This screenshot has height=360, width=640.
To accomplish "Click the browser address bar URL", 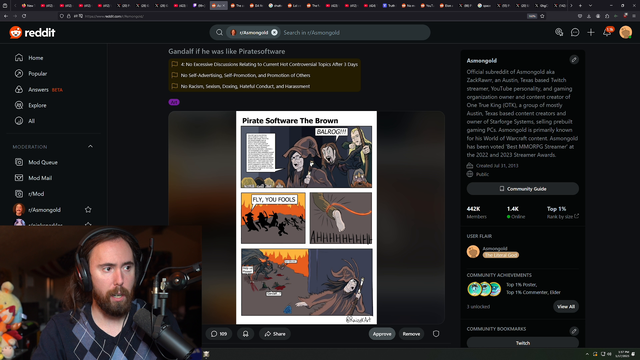I will coord(114,16).
